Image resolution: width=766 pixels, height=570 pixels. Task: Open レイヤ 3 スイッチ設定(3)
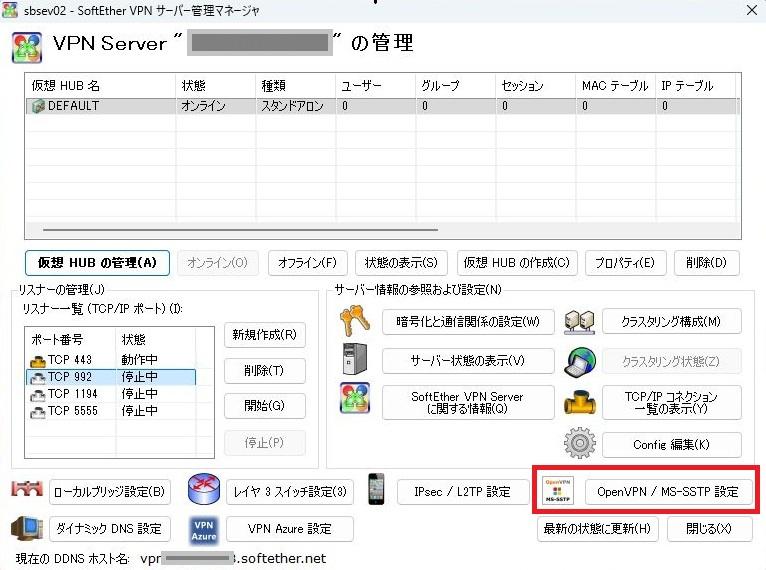pos(290,492)
